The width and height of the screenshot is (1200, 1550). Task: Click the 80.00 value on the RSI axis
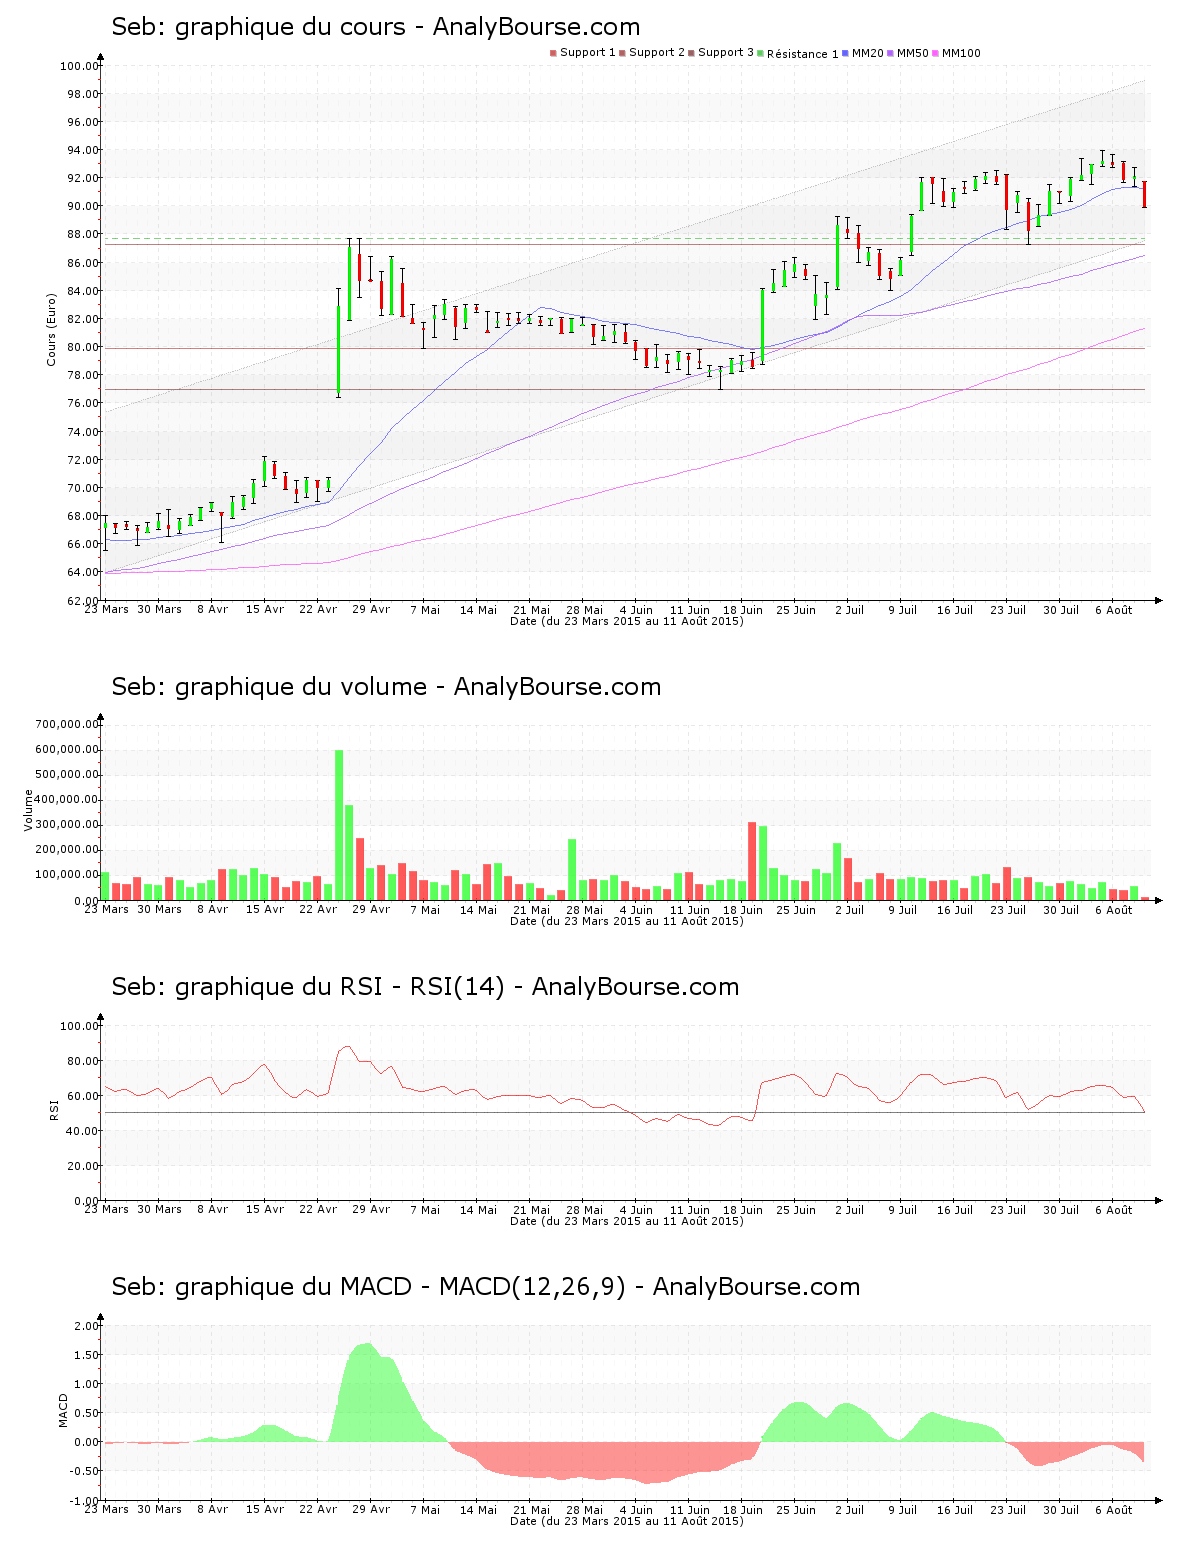pos(81,1061)
